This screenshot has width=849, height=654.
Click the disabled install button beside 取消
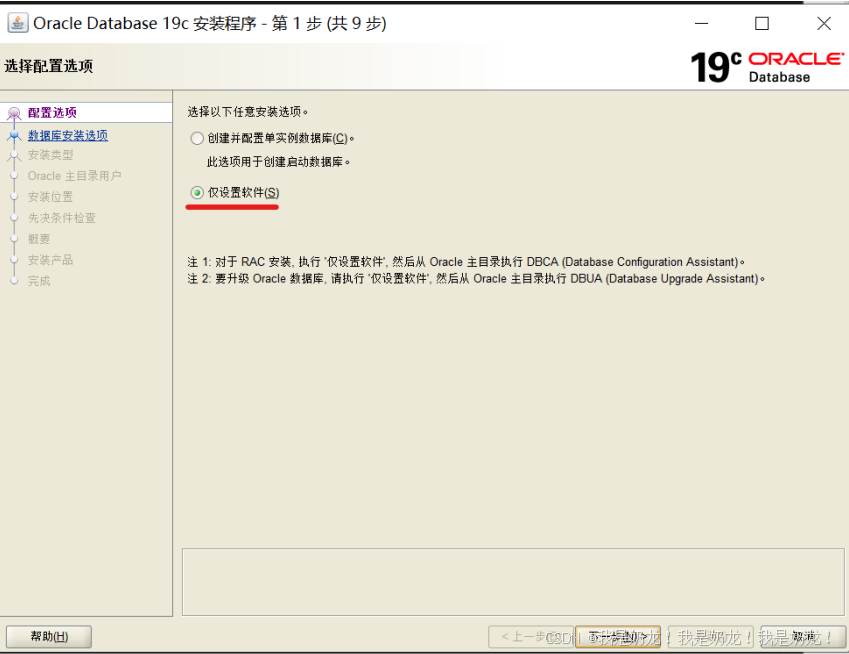[710, 637]
